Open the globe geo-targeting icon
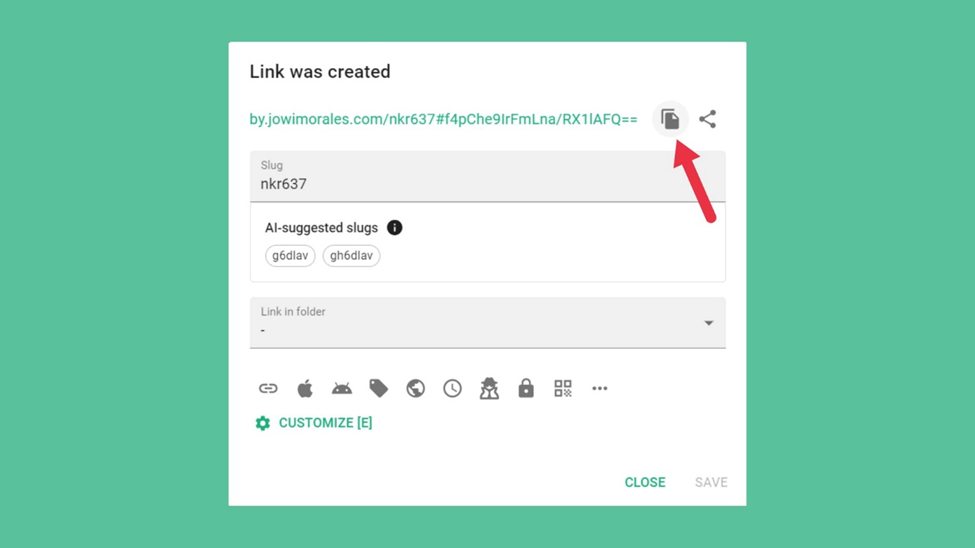Image resolution: width=975 pixels, height=548 pixels. coord(415,388)
